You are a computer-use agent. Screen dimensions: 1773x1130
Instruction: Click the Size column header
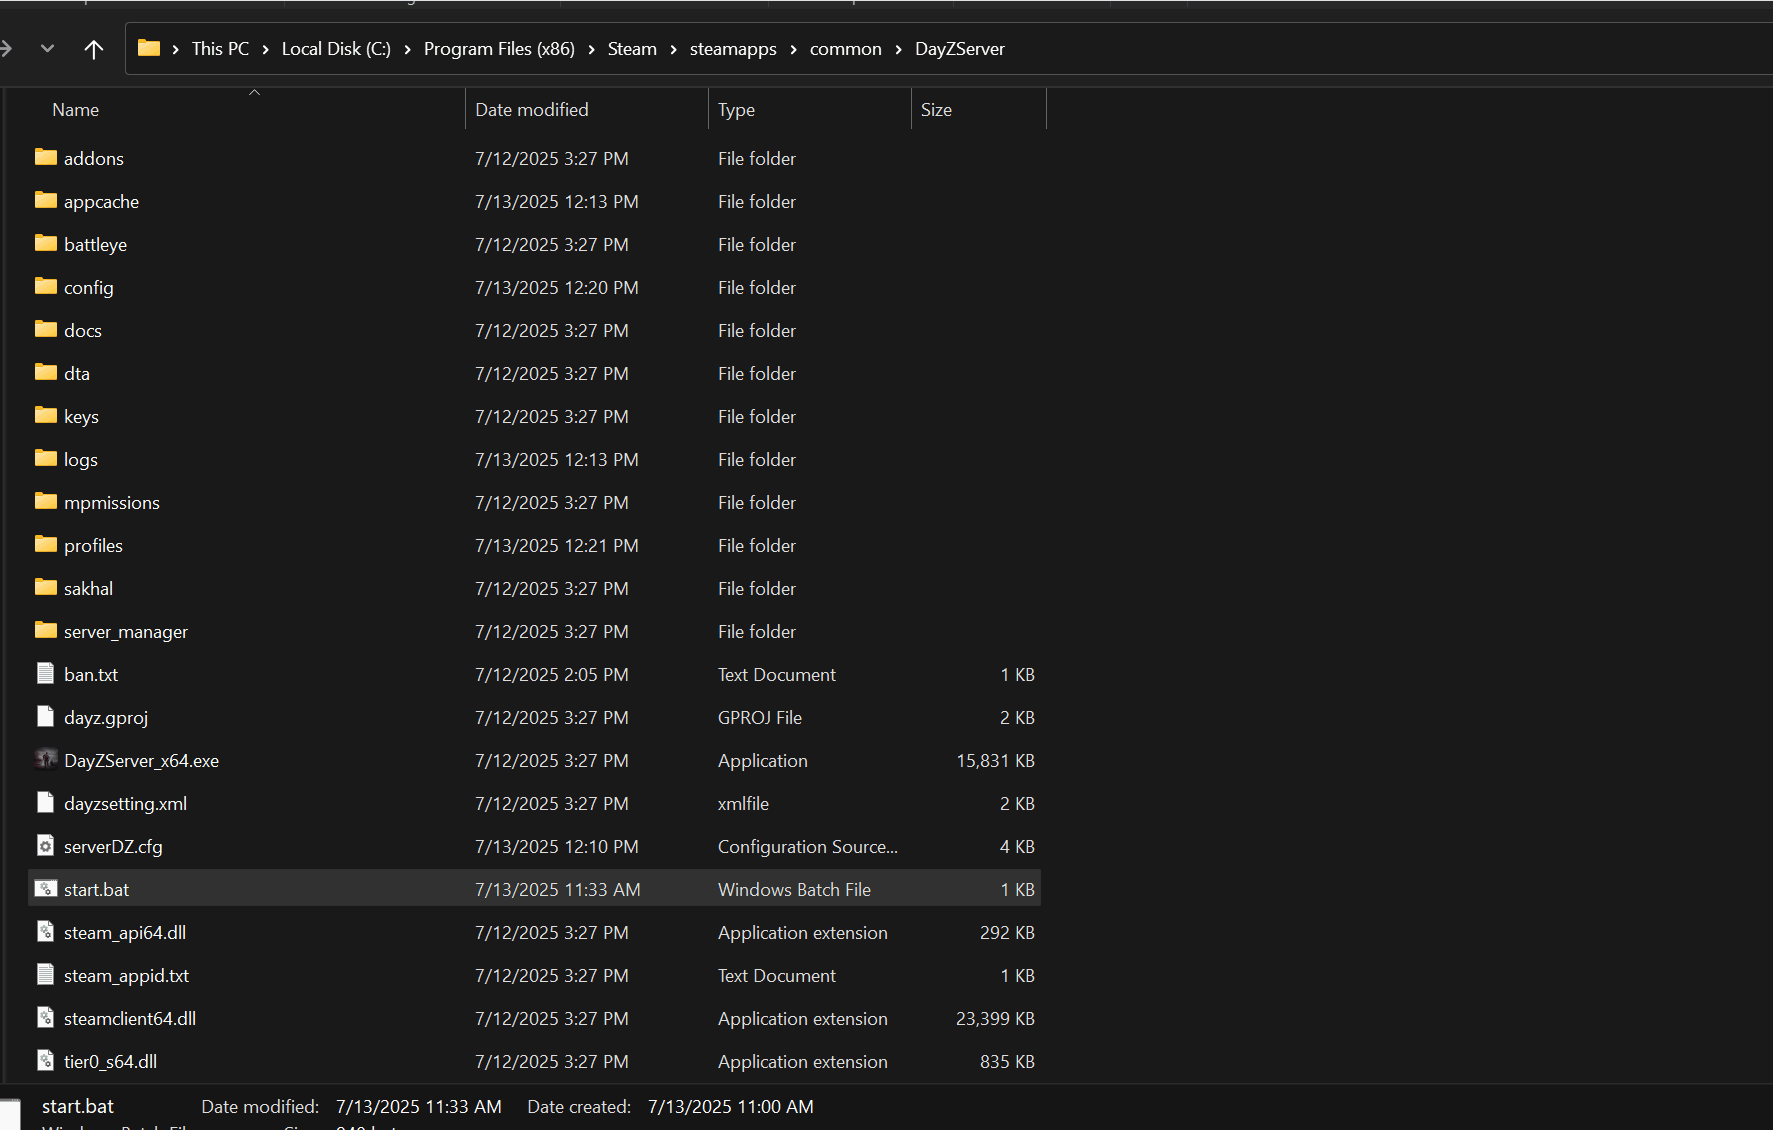(x=936, y=110)
